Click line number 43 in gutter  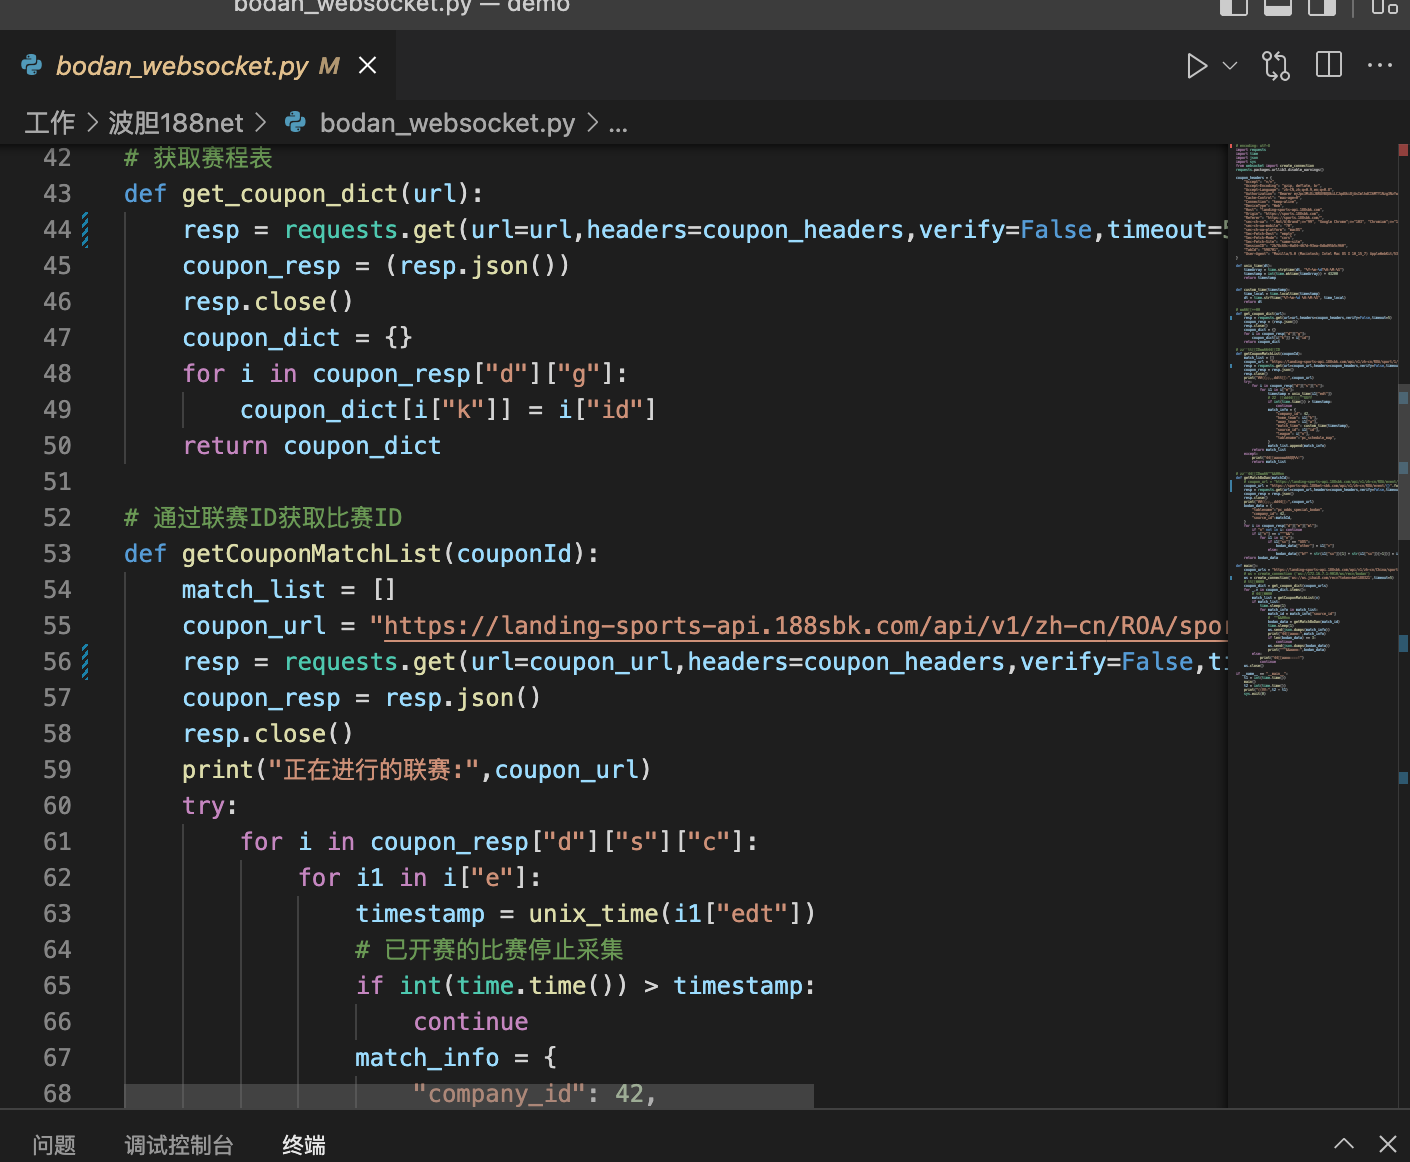pyautogui.click(x=57, y=194)
